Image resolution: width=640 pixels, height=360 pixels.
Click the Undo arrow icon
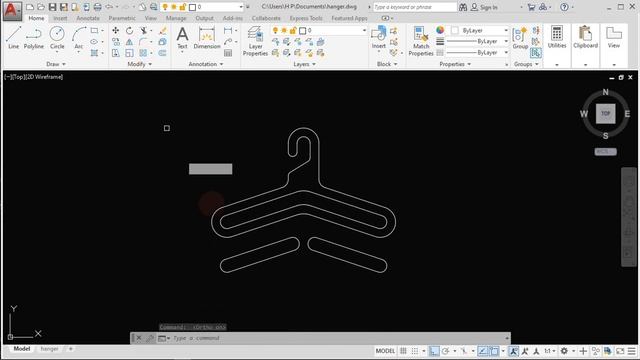[109, 7]
